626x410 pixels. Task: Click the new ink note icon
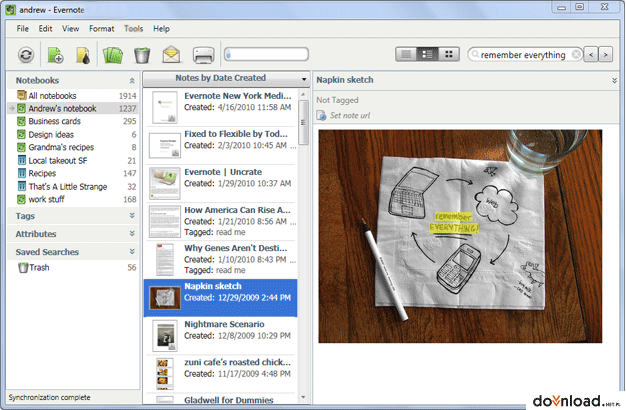coord(83,55)
